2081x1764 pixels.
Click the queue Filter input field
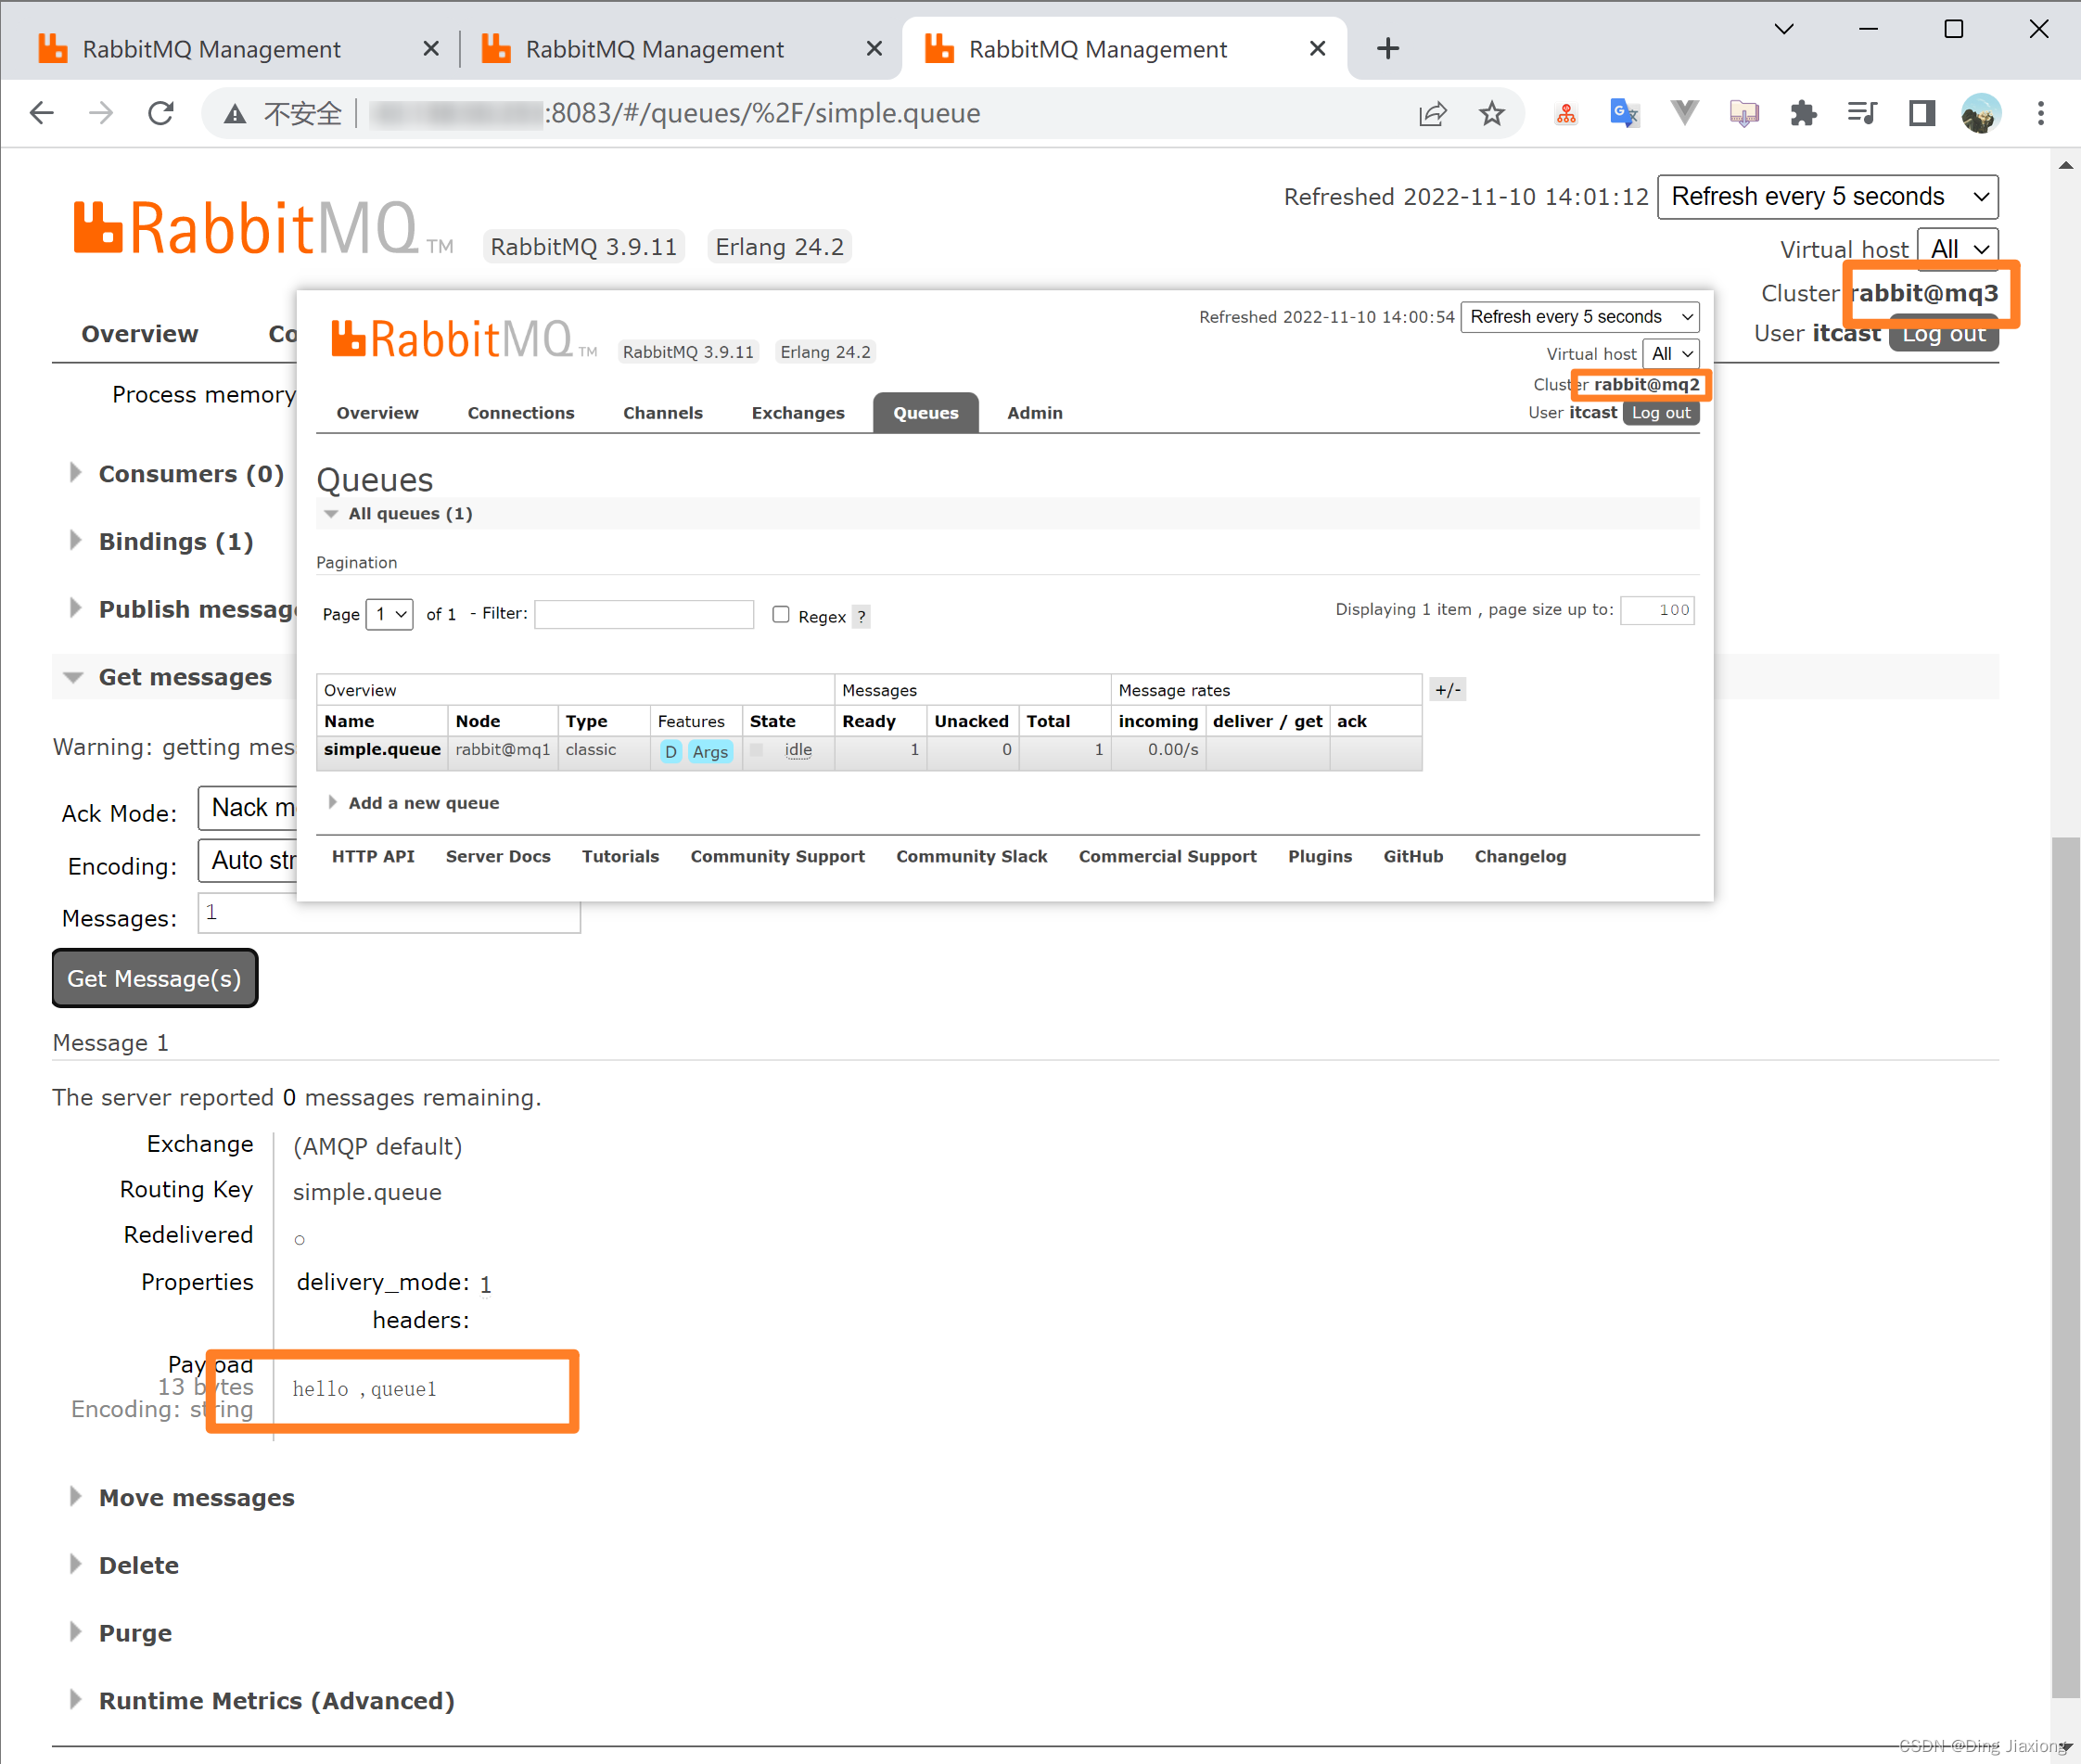click(644, 614)
